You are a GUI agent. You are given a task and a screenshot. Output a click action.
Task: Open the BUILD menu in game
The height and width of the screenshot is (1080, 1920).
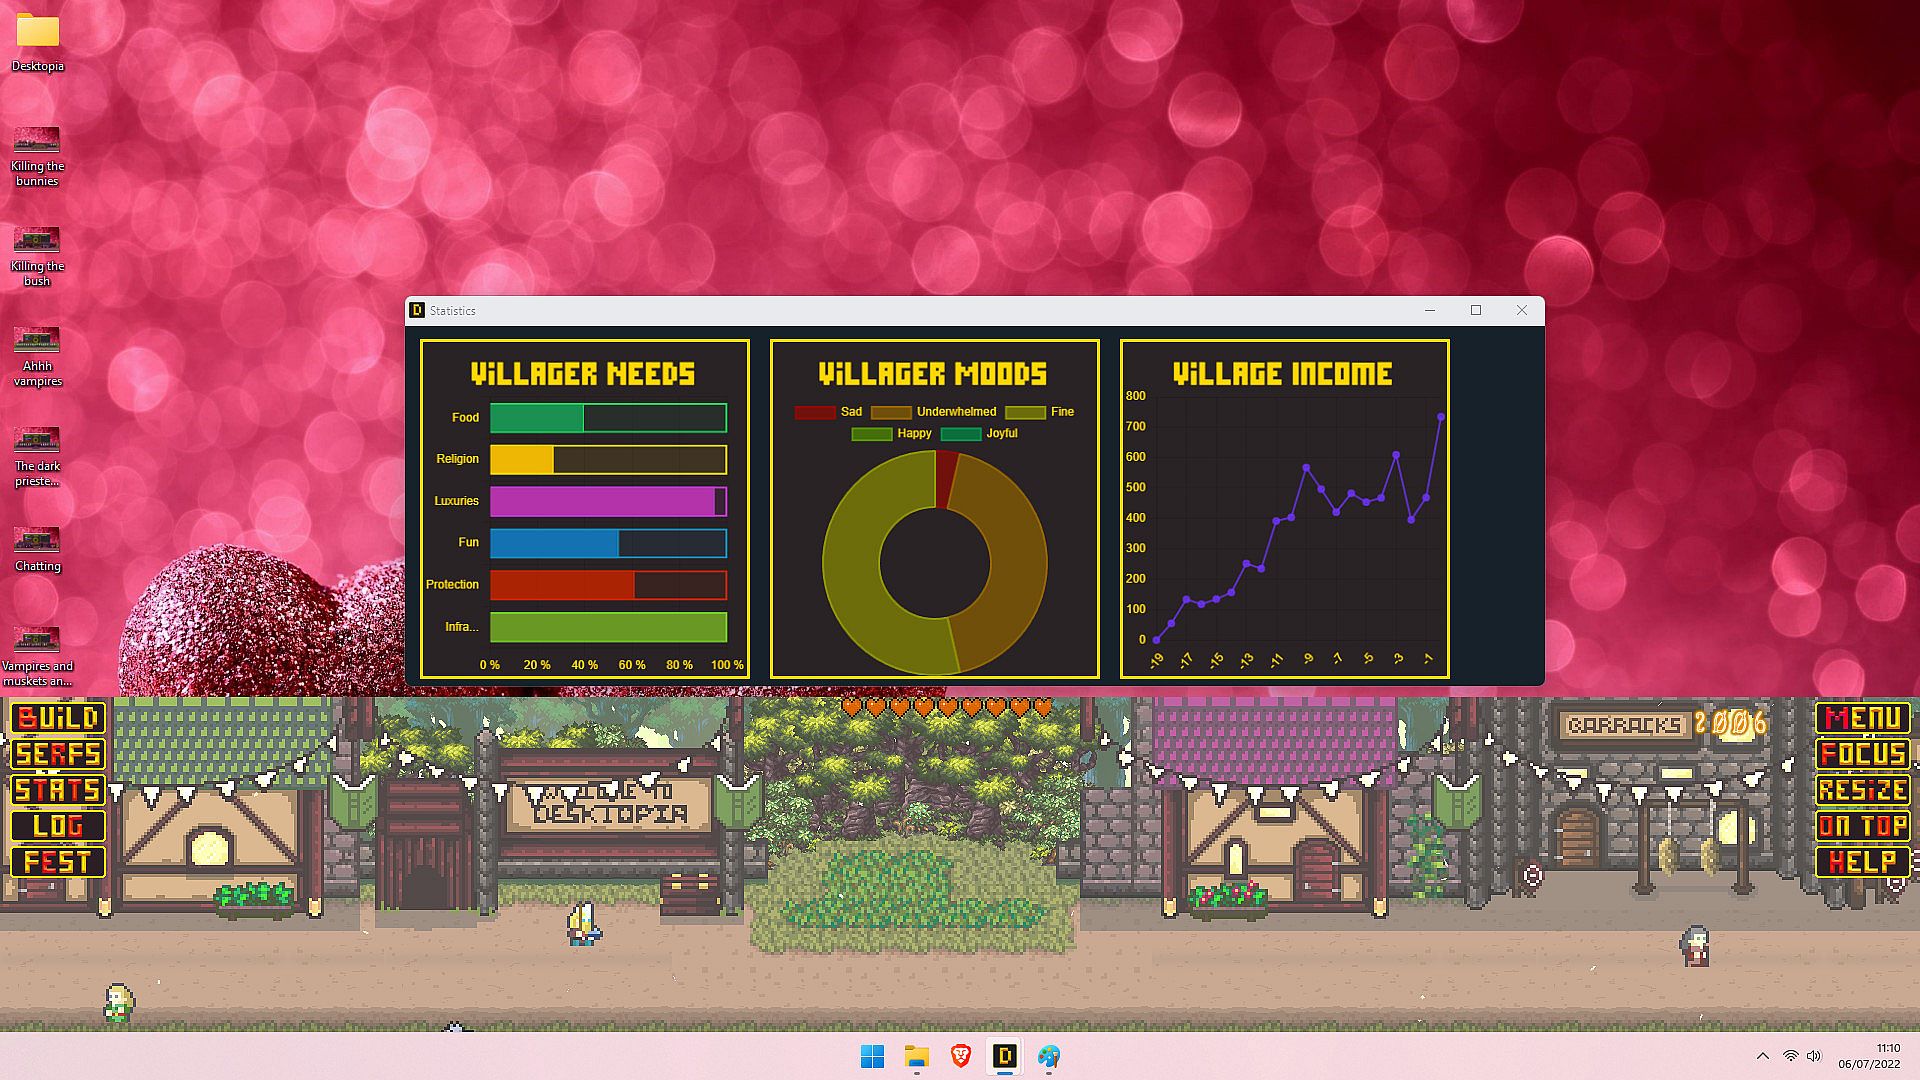pos(58,718)
